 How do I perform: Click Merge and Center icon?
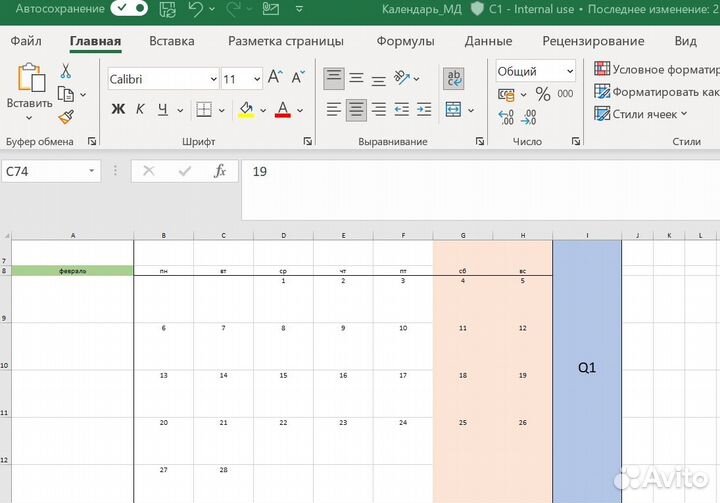[453, 109]
